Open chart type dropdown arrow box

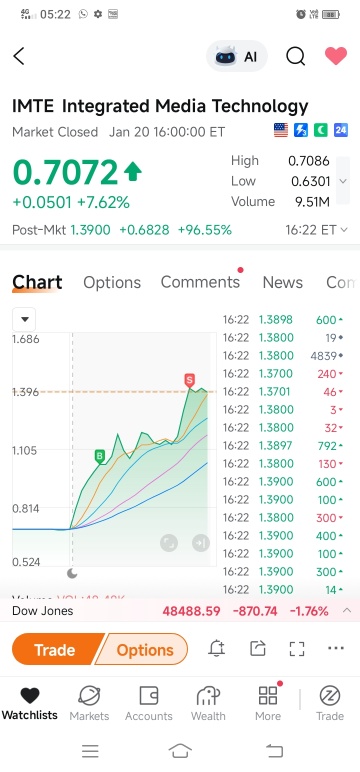(x=24, y=320)
